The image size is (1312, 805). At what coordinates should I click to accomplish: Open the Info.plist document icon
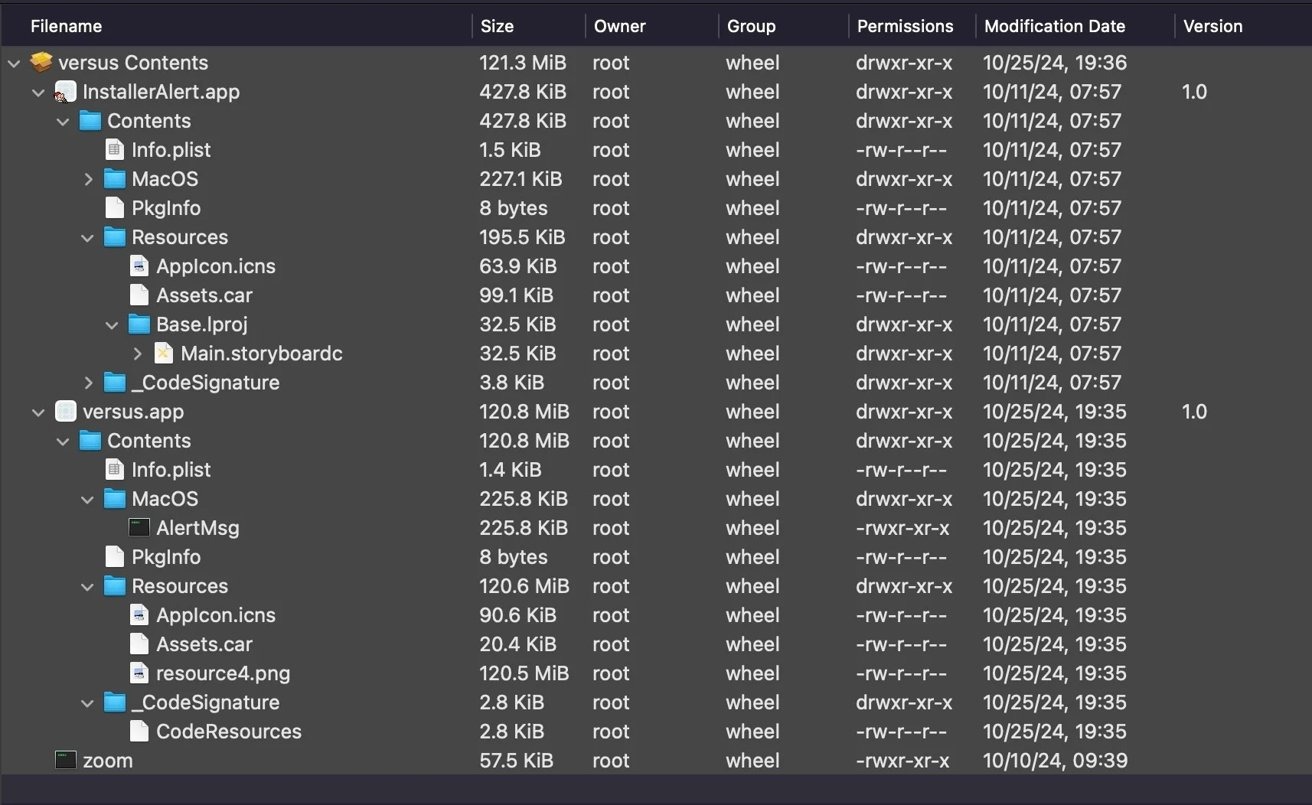point(114,149)
